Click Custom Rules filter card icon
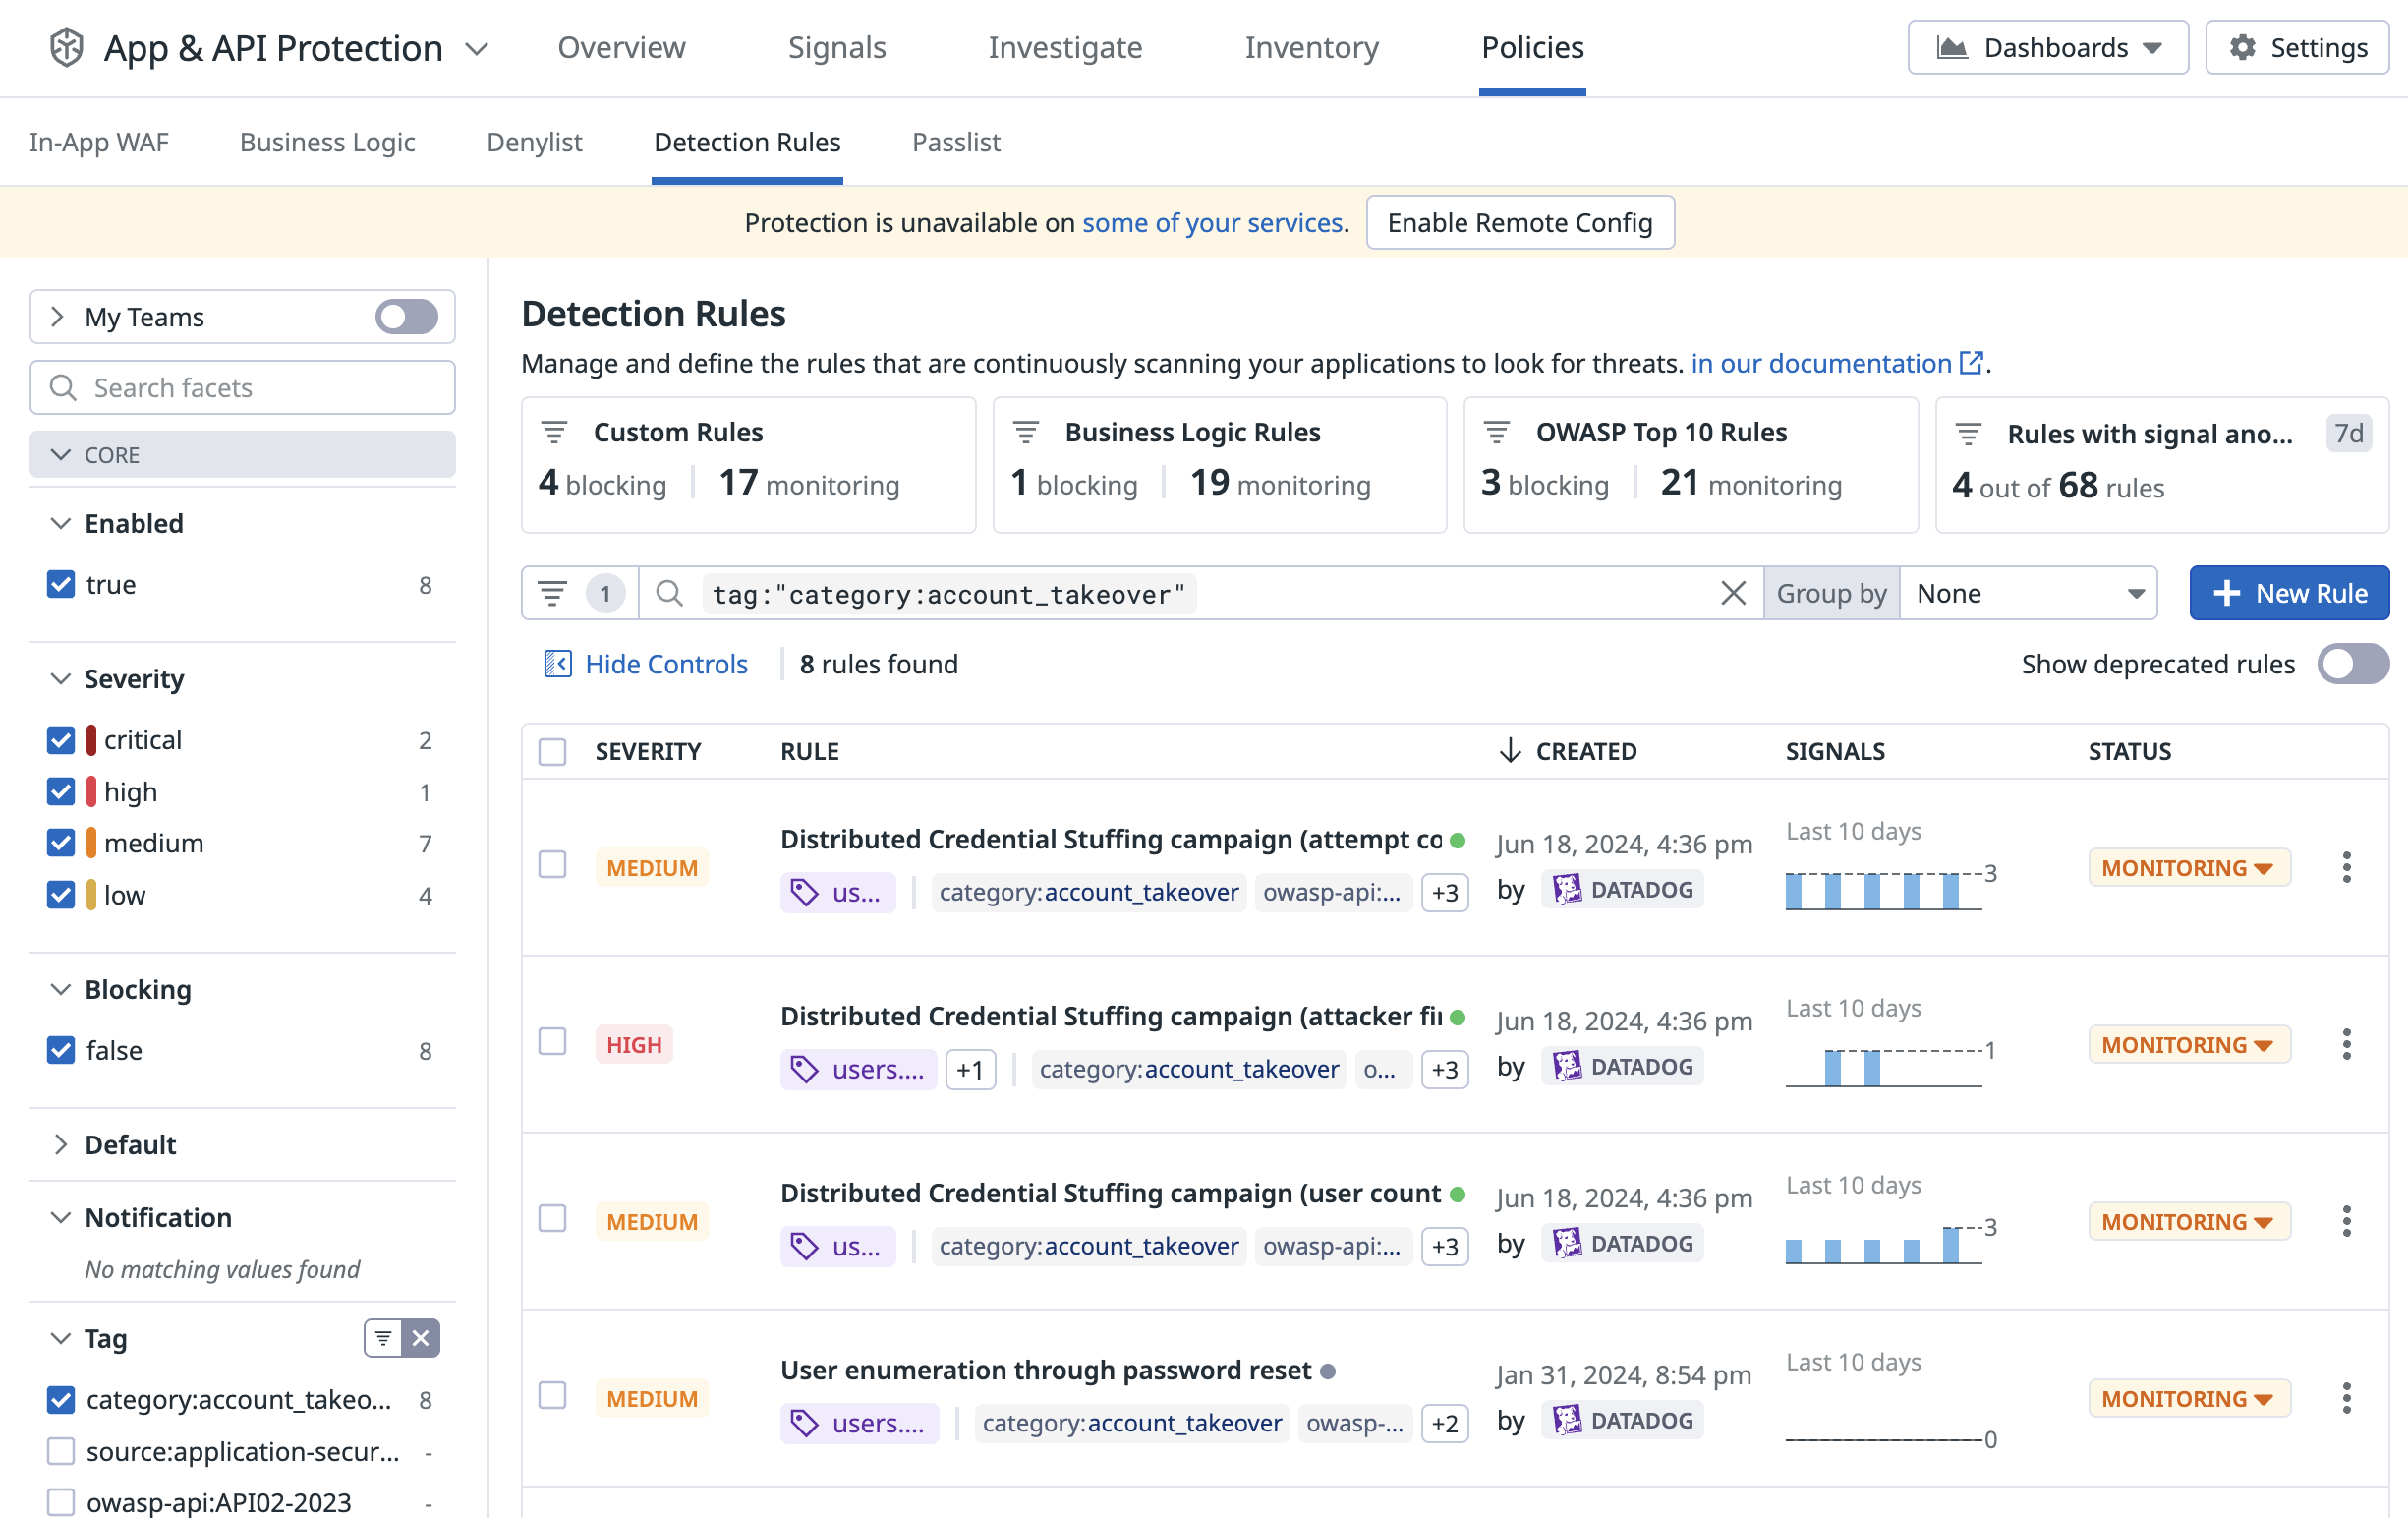The height and width of the screenshot is (1518, 2408). [x=554, y=432]
